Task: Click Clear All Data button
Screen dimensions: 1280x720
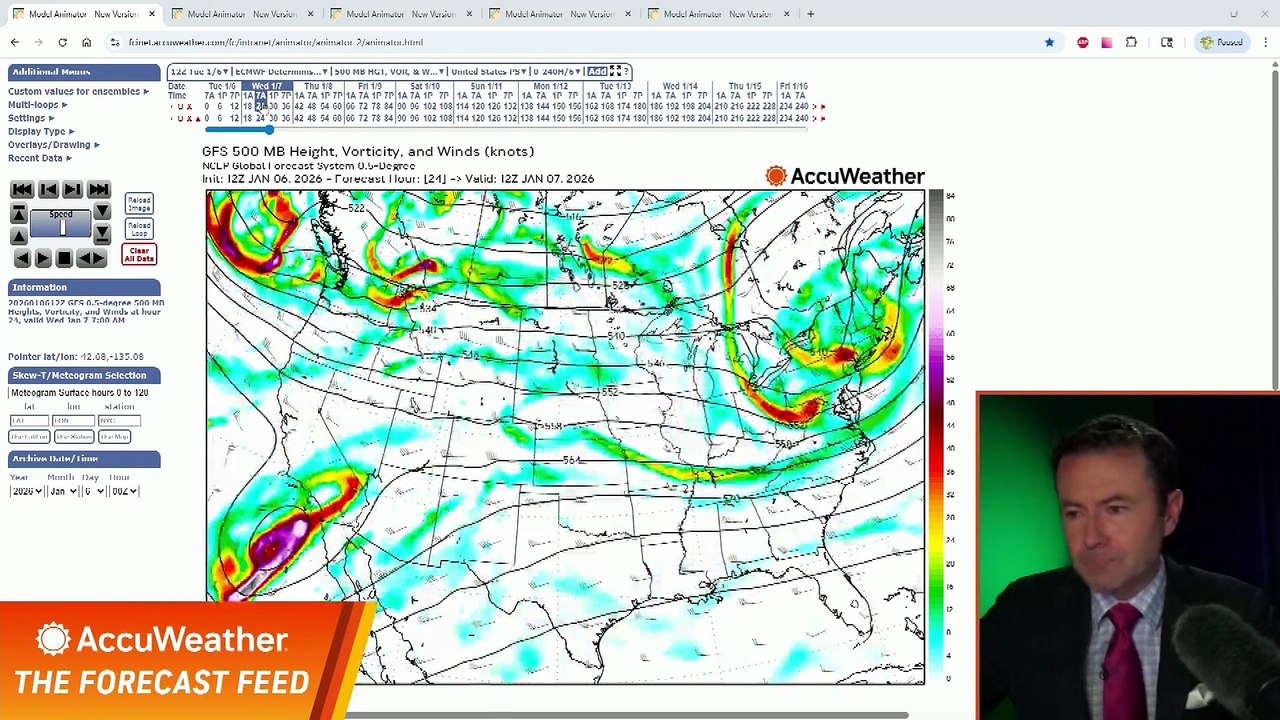Action: (139, 255)
